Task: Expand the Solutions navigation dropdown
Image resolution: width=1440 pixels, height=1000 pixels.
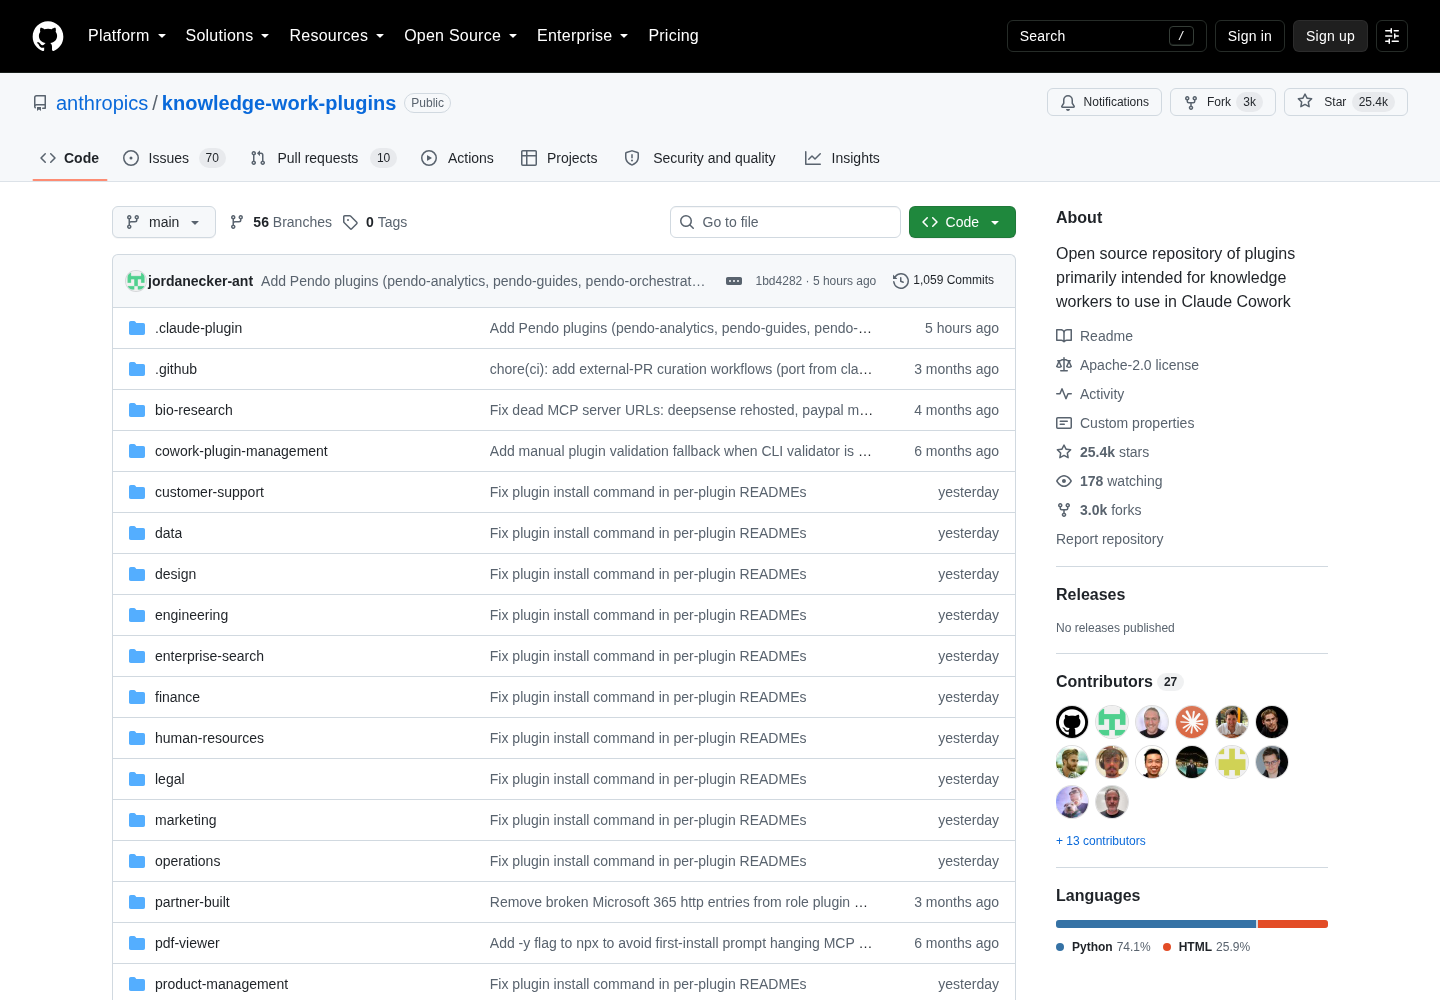Action: 227,36
